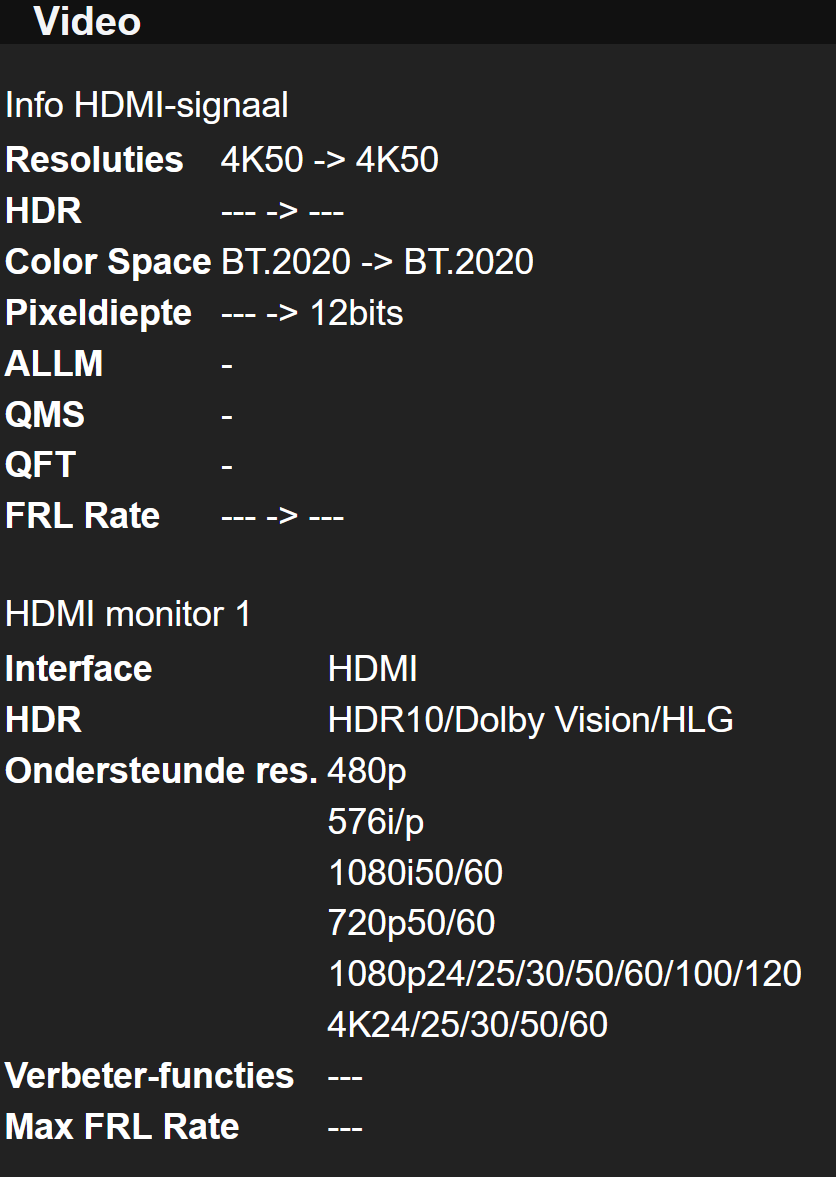836x1177 pixels.
Task: Select the HDR10/Dolby Vision/HLG value
Action: point(530,720)
